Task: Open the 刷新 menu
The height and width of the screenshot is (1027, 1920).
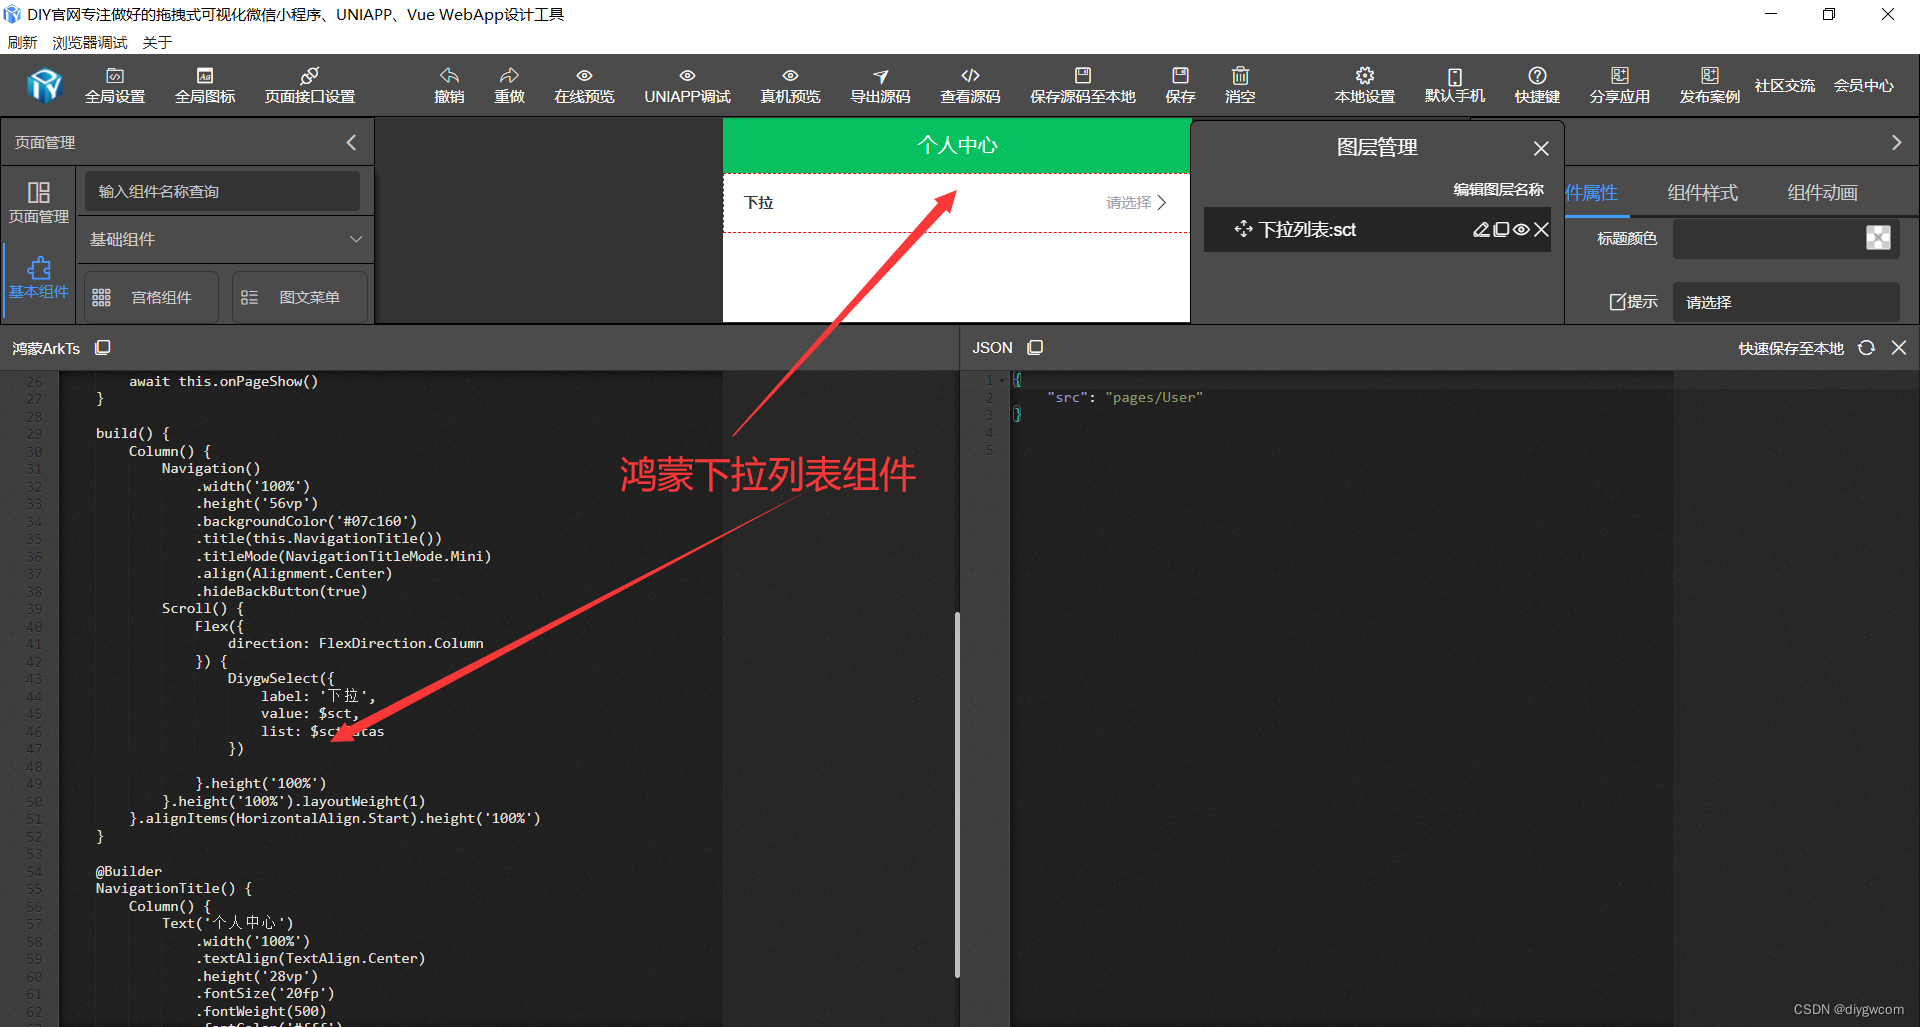Action: pyautogui.click(x=22, y=42)
